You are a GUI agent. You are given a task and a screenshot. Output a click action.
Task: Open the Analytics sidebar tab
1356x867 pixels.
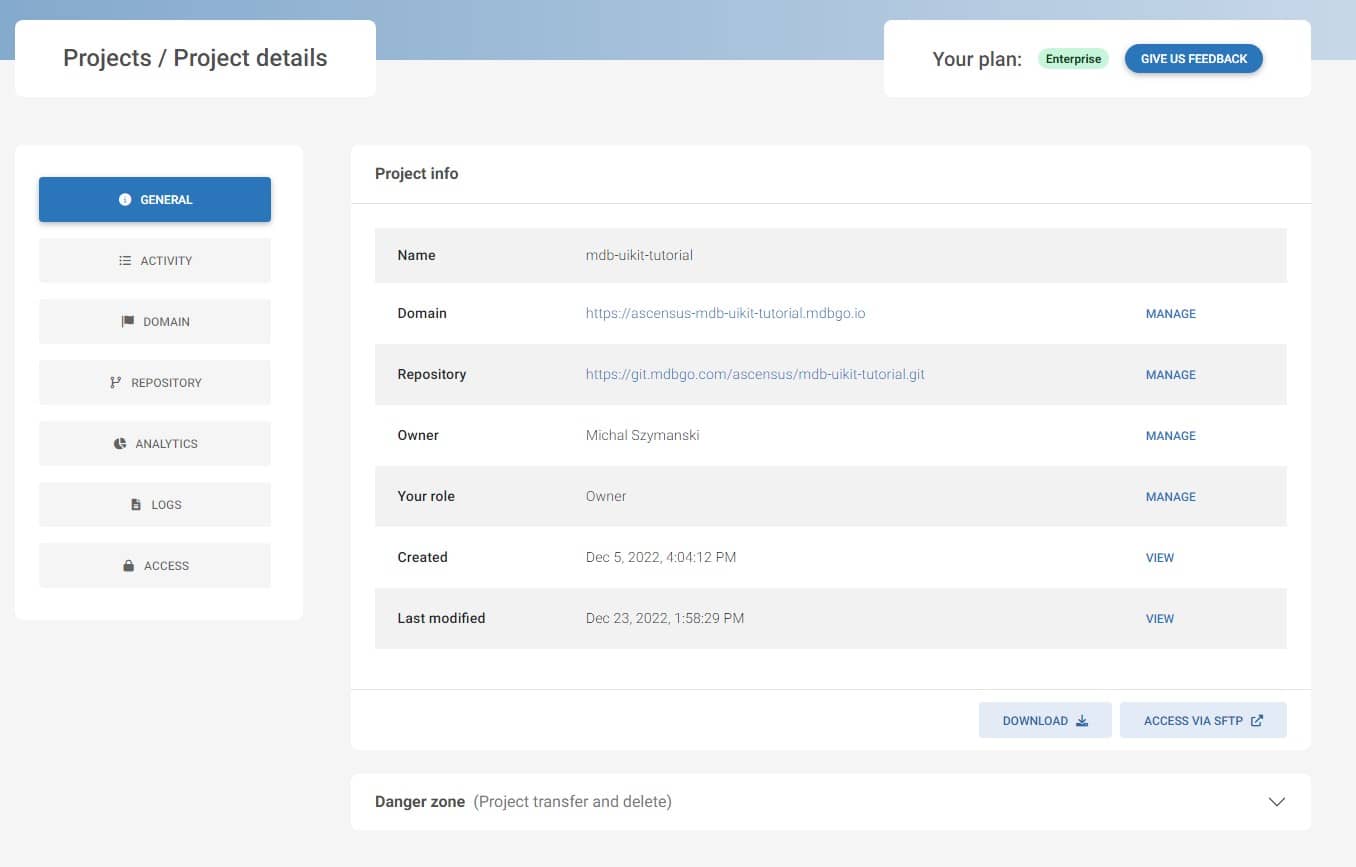coord(155,444)
